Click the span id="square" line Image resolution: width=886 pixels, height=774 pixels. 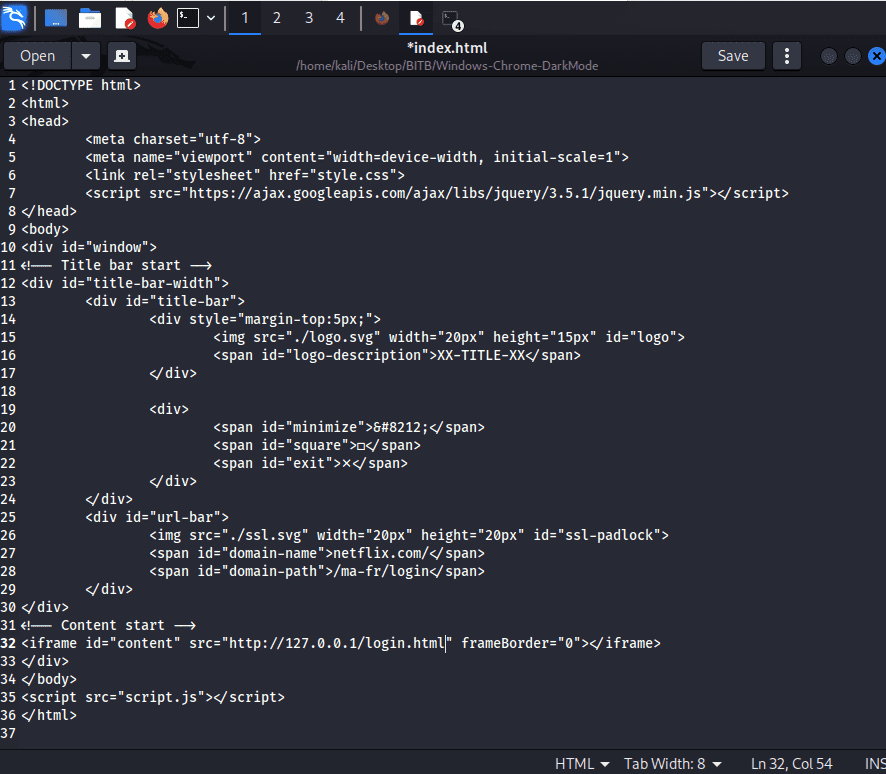317,445
